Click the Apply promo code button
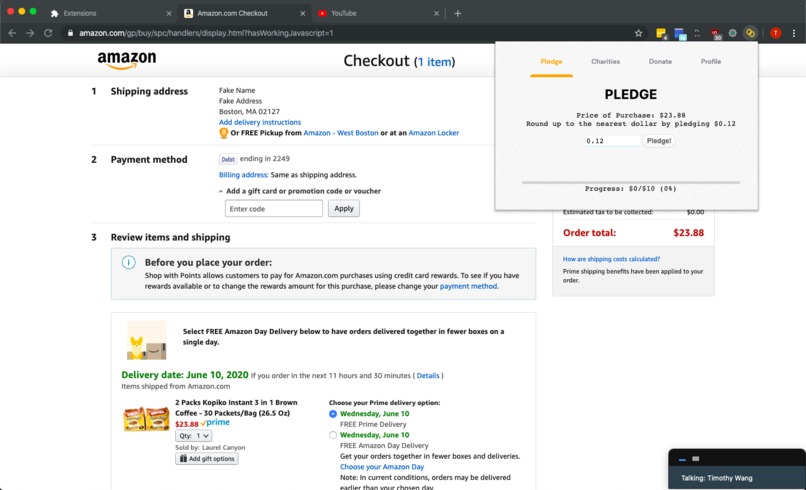806x490 pixels. pyautogui.click(x=344, y=208)
